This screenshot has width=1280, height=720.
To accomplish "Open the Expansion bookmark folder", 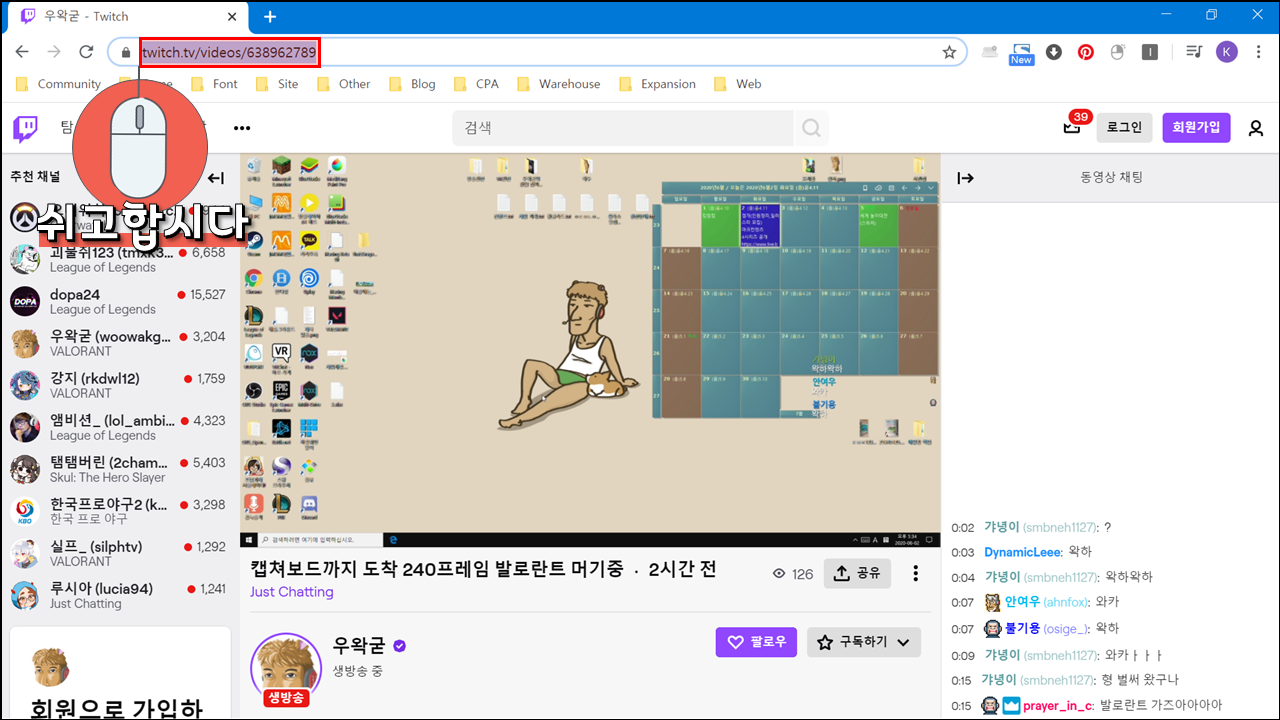I will [x=657, y=84].
